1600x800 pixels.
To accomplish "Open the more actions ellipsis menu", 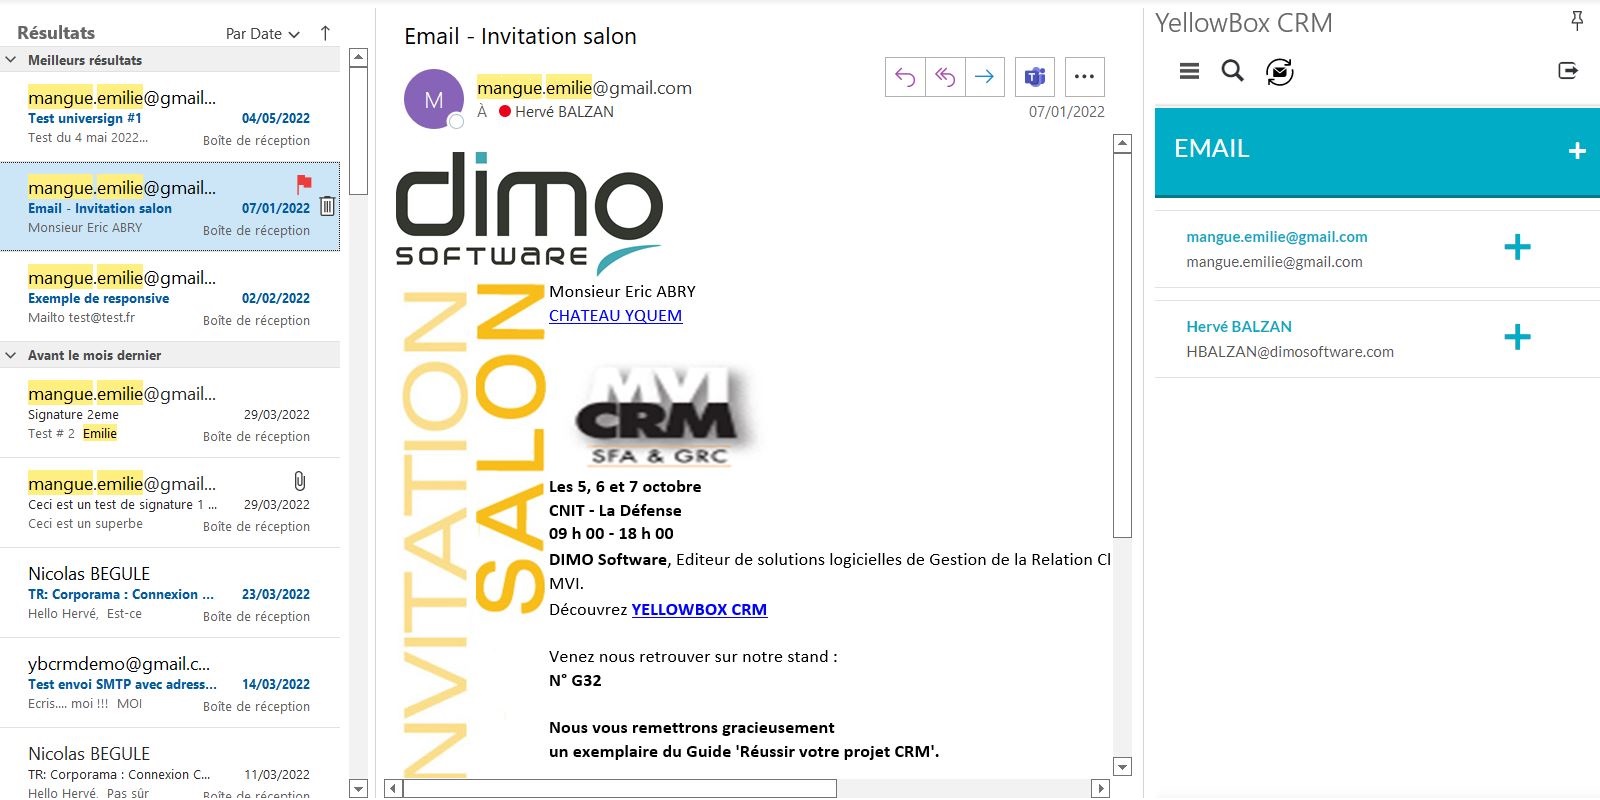I will tap(1084, 77).
